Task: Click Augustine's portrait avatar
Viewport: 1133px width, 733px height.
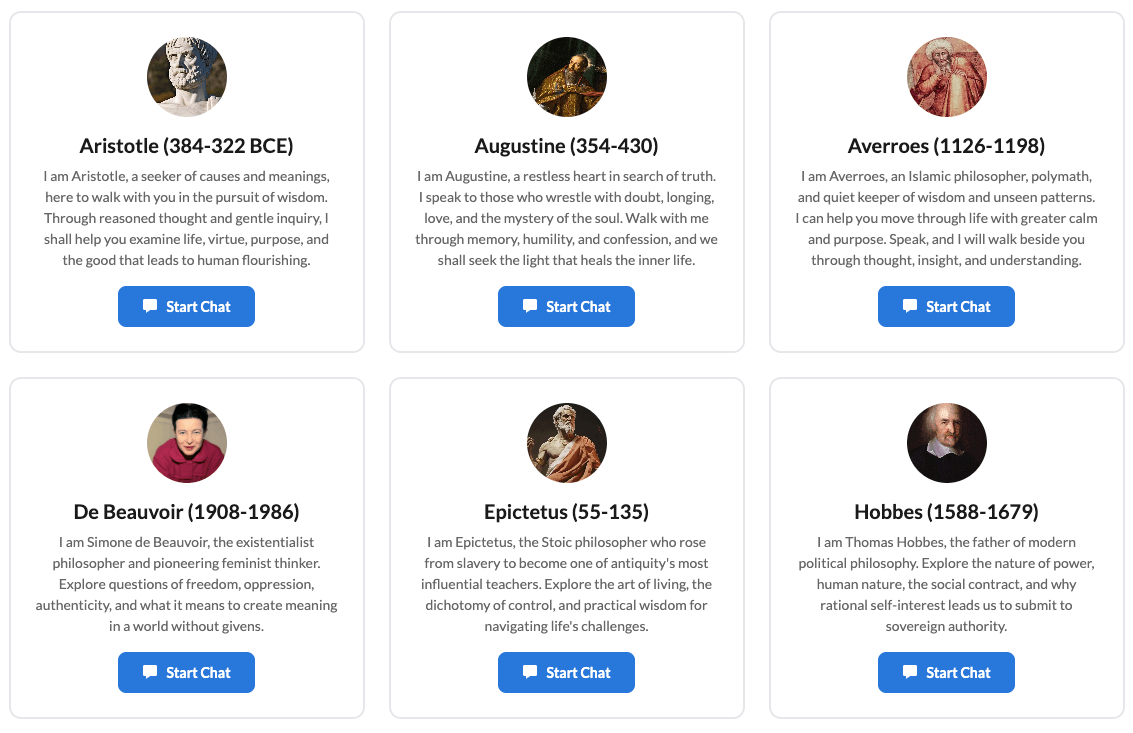Action: (x=567, y=77)
